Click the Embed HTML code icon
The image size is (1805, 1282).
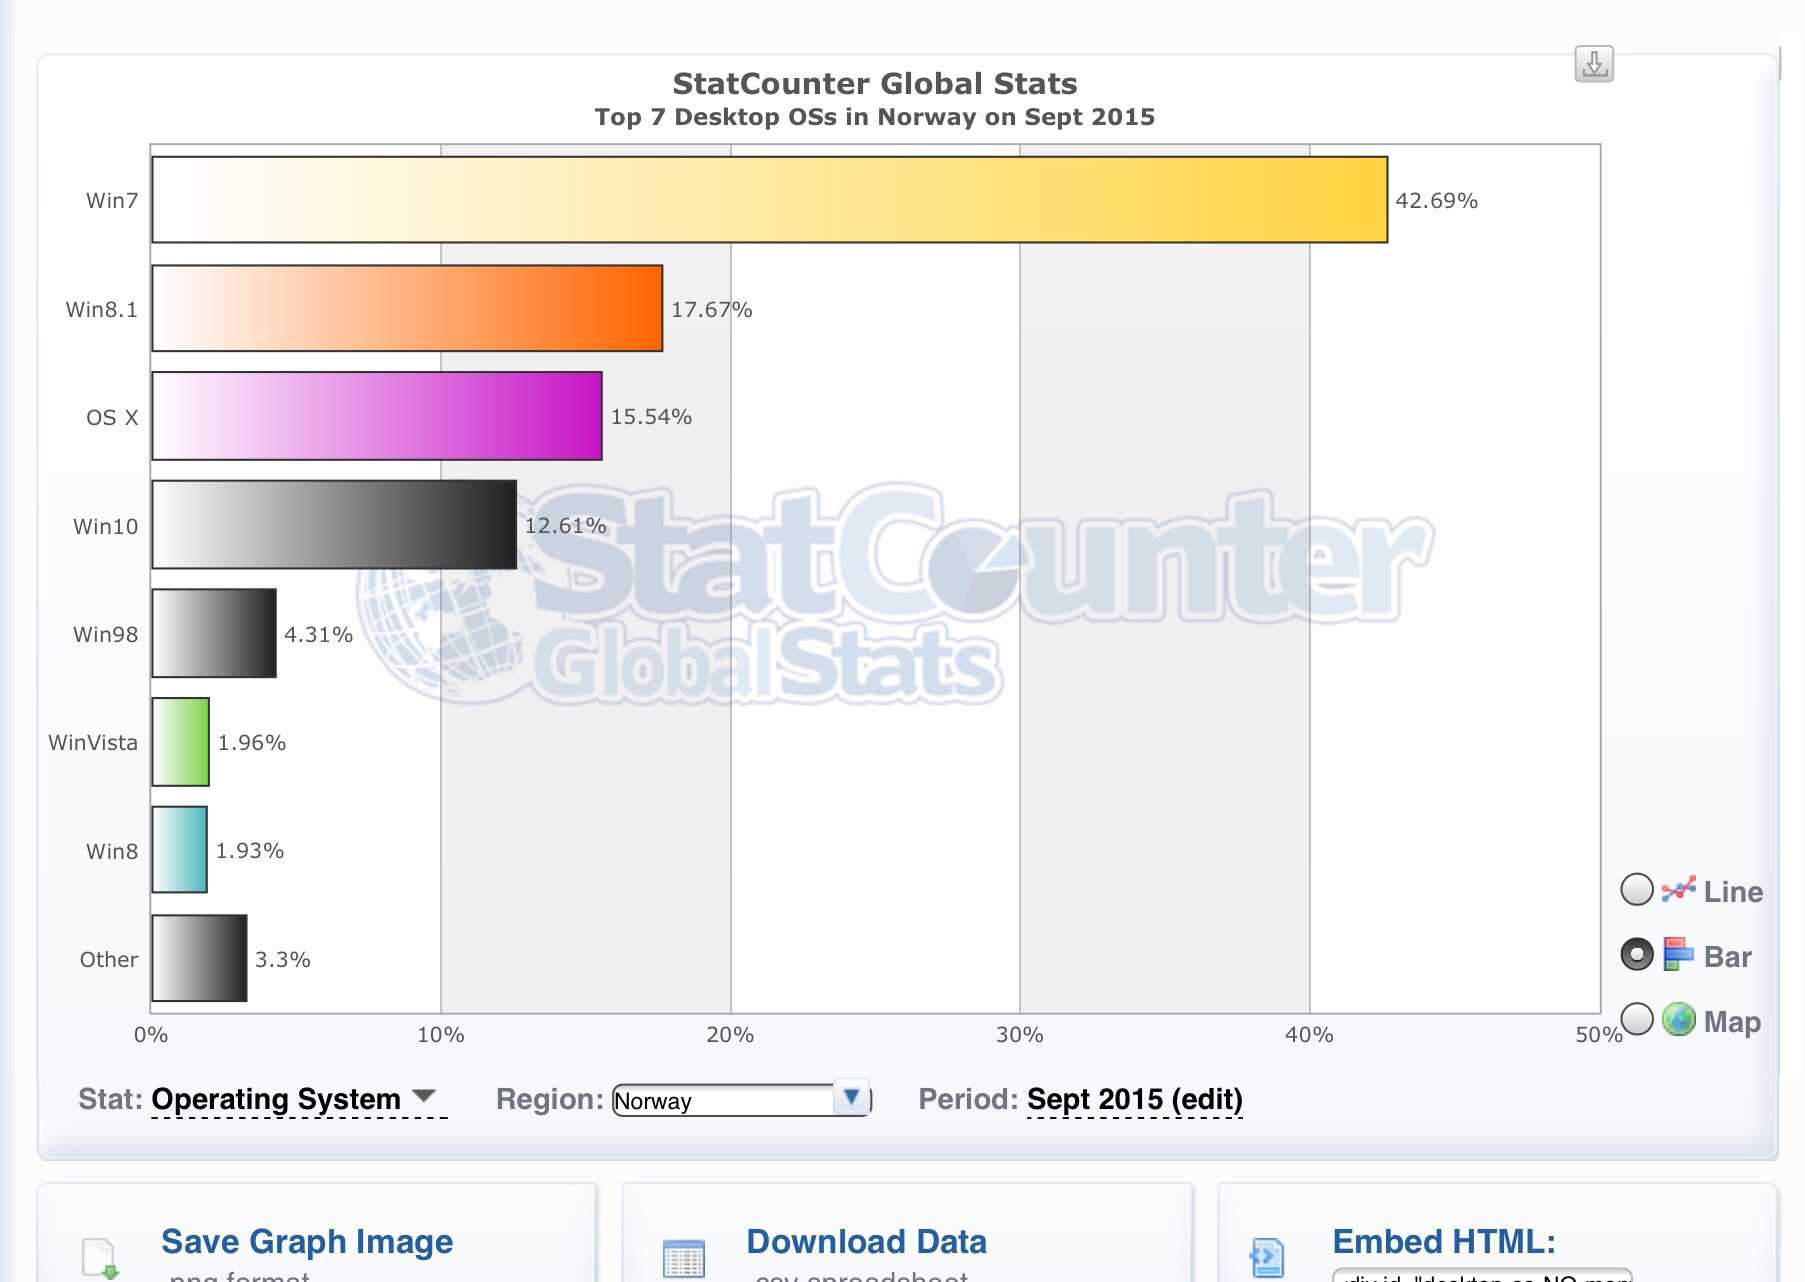point(1267,1258)
